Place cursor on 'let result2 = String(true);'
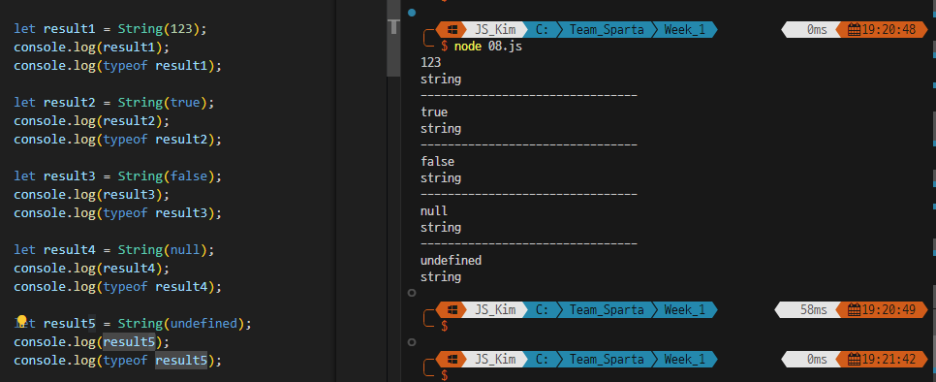Viewport: 936px width, 382px height. point(114,103)
